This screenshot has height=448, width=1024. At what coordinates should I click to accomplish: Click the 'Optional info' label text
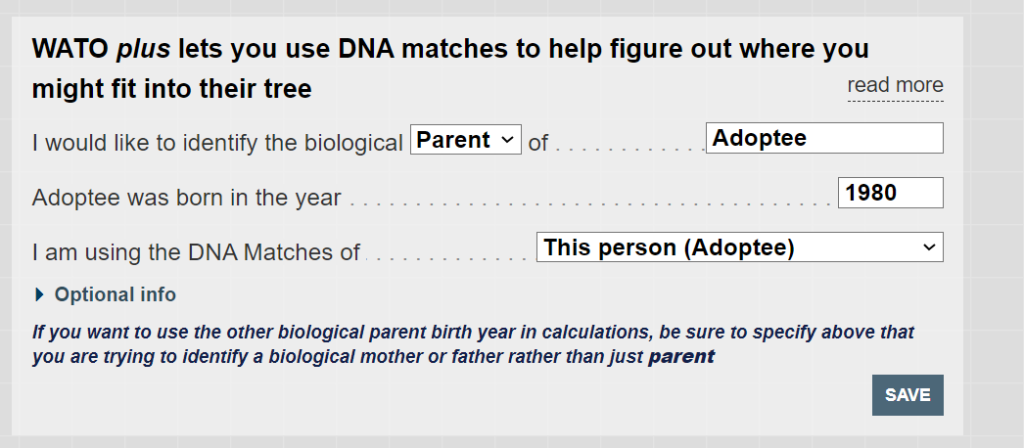point(115,295)
